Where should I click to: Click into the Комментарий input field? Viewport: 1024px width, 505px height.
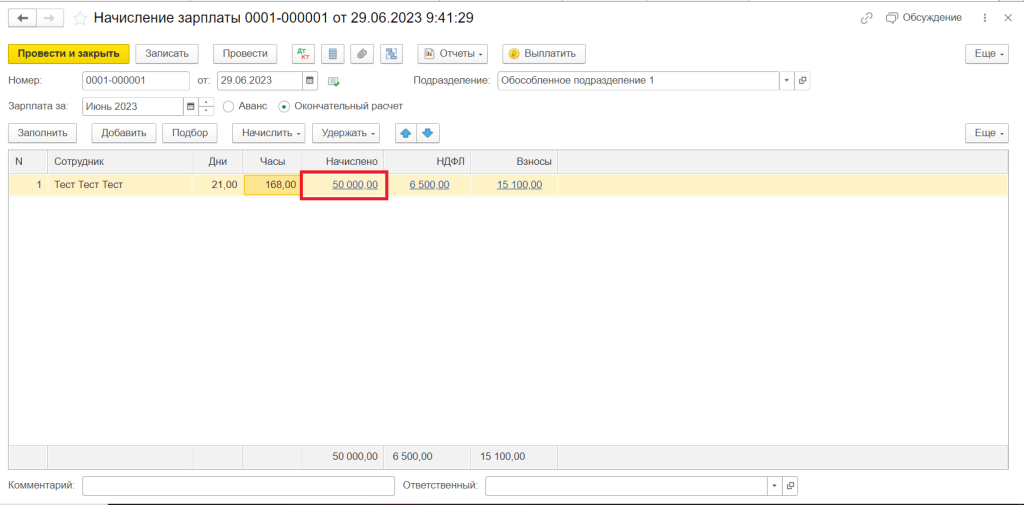238,486
